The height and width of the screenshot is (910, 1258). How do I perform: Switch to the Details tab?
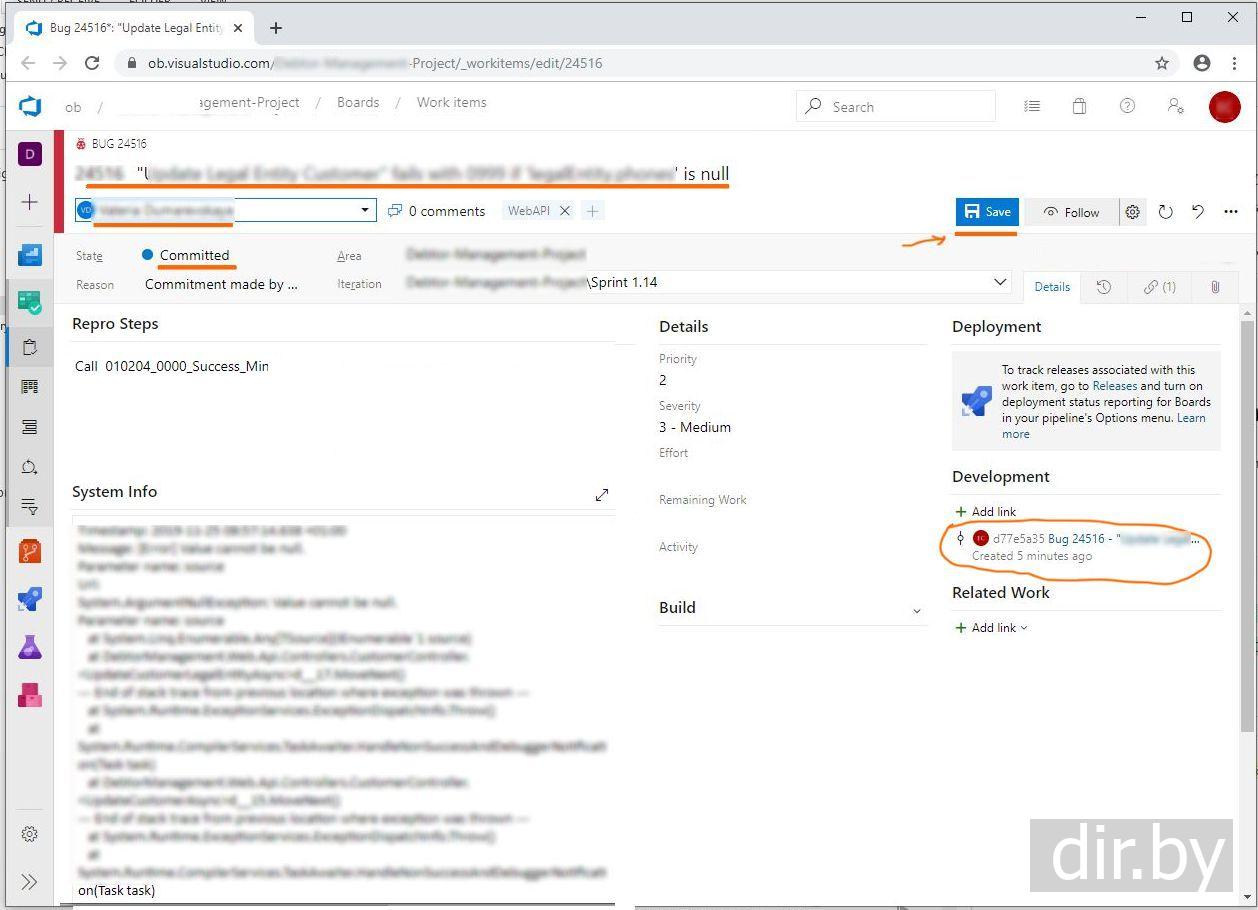click(x=1052, y=287)
